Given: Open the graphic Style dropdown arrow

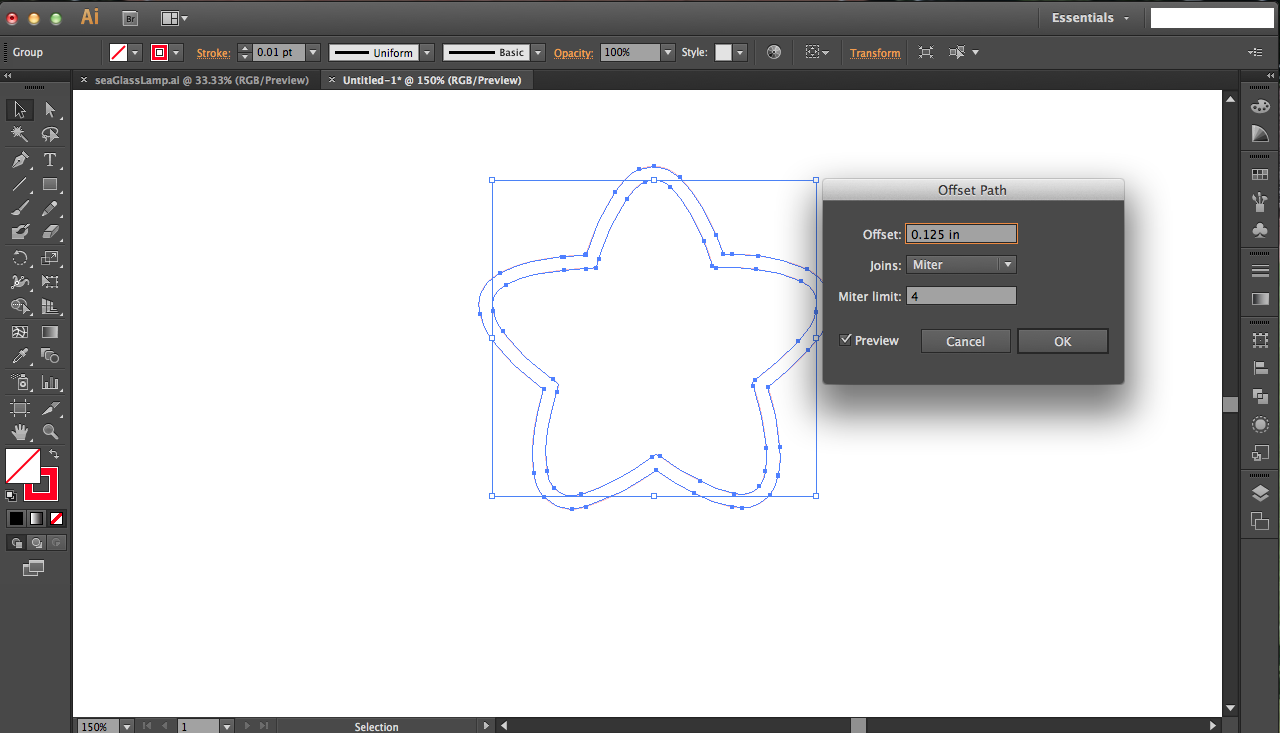Looking at the screenshot, I should (740, 53).
